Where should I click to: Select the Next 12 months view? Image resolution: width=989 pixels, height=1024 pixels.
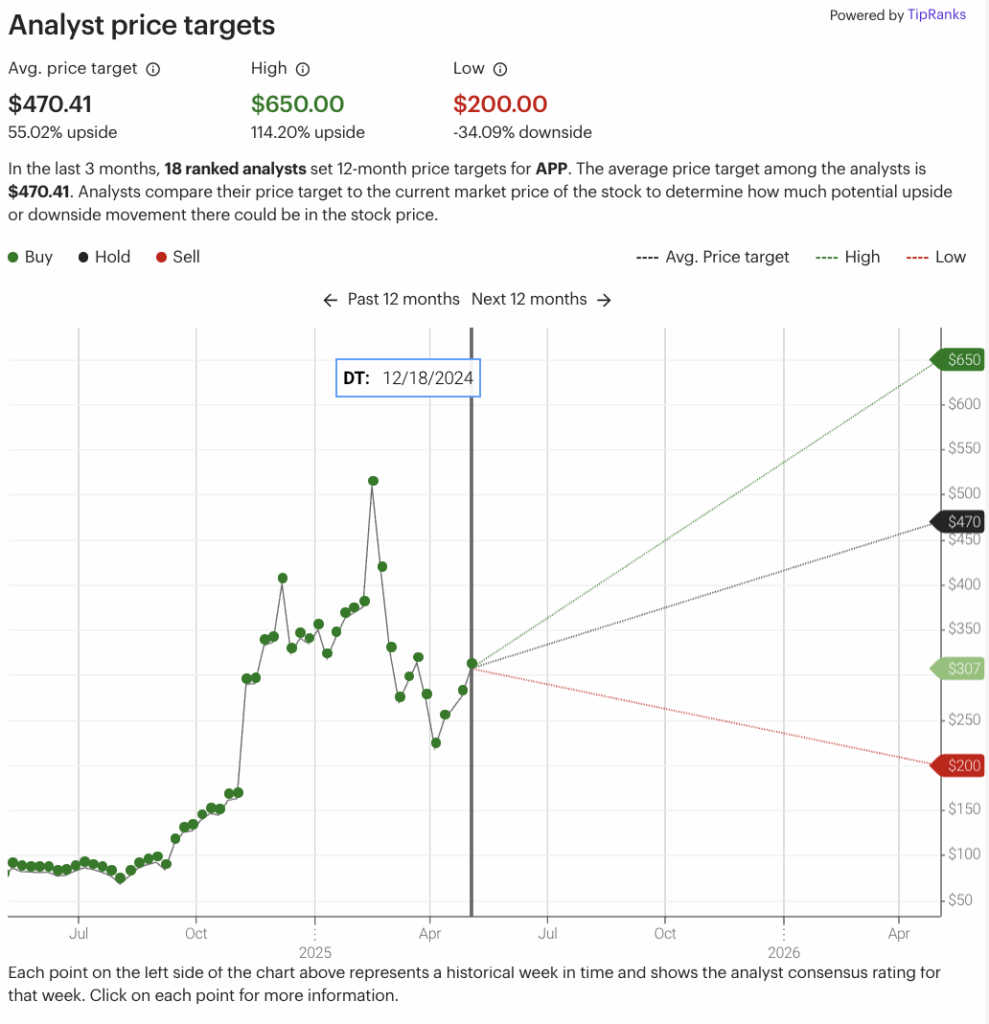529,299
